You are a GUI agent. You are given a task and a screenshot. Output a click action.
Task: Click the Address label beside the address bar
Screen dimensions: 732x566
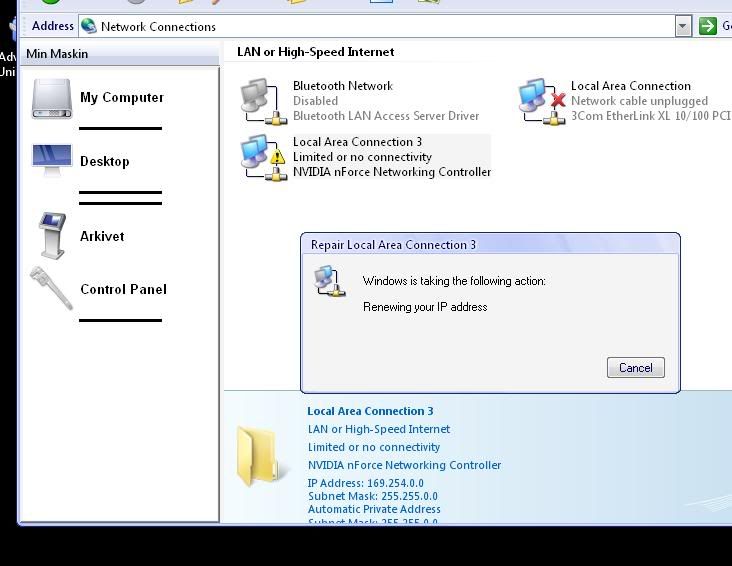tap(53, 26)
